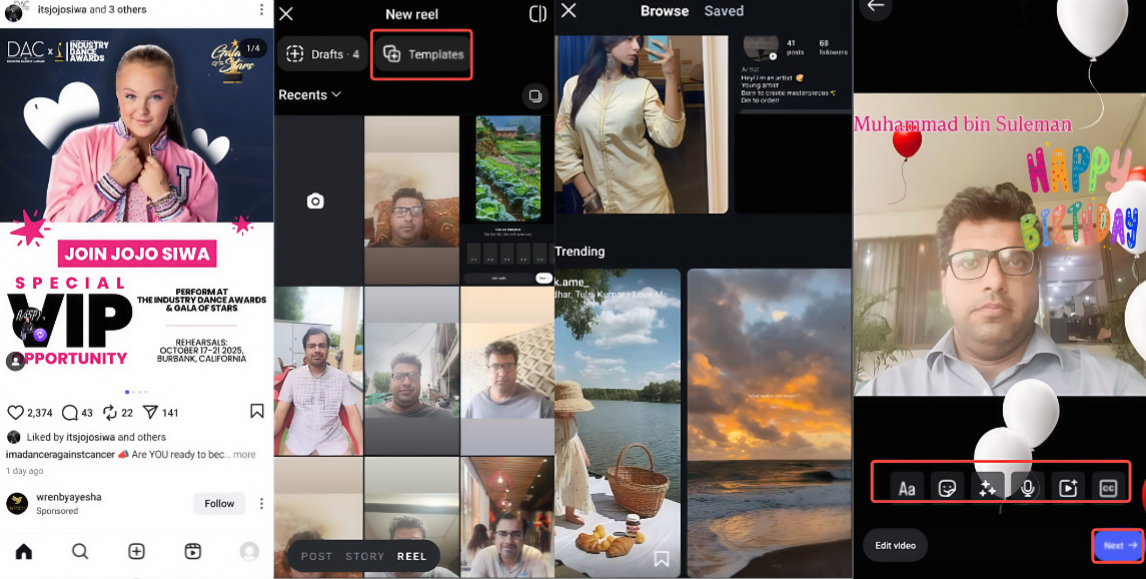
Task: Tap the 1/4 carousel counter
Action: [253, 48]
